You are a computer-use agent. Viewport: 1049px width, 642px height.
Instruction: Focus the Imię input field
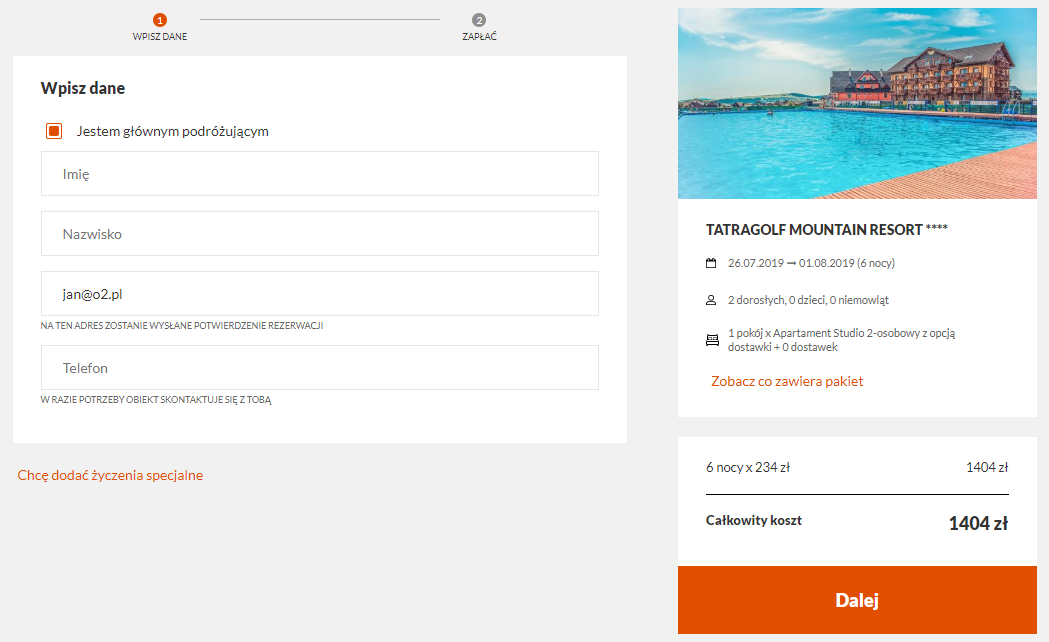tap(320, 174)
